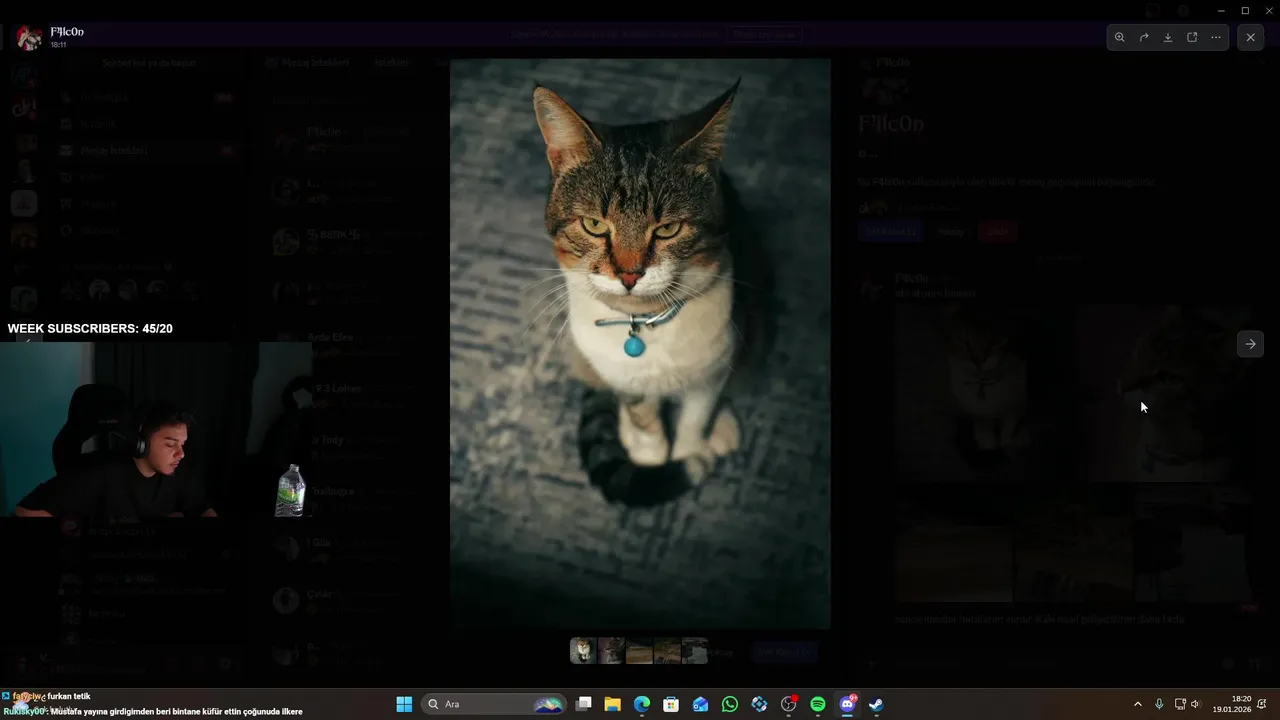Viewport: 1280px width, 720px height.
Task: Close the image viewer with the X button
Action: (1250, 37)
